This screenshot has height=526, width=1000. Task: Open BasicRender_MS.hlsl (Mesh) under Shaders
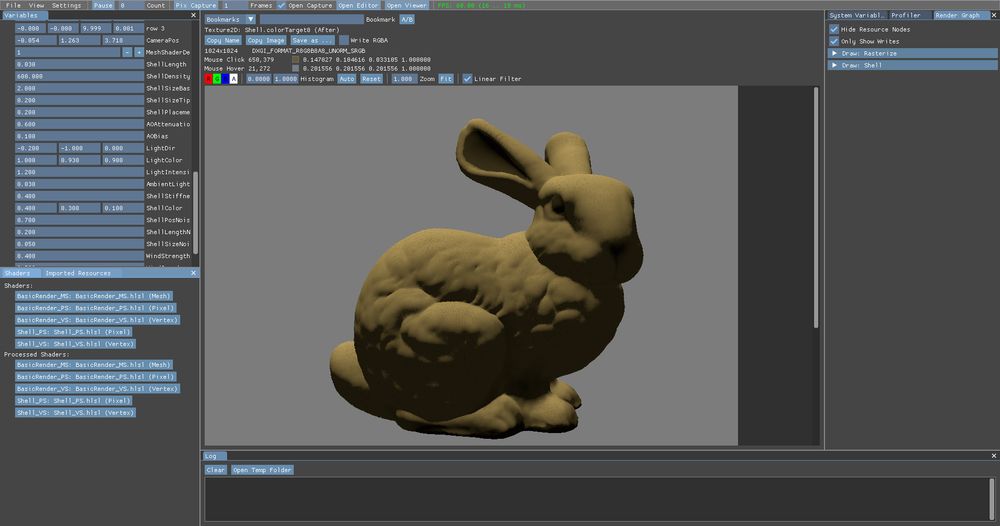click(94, 296)
